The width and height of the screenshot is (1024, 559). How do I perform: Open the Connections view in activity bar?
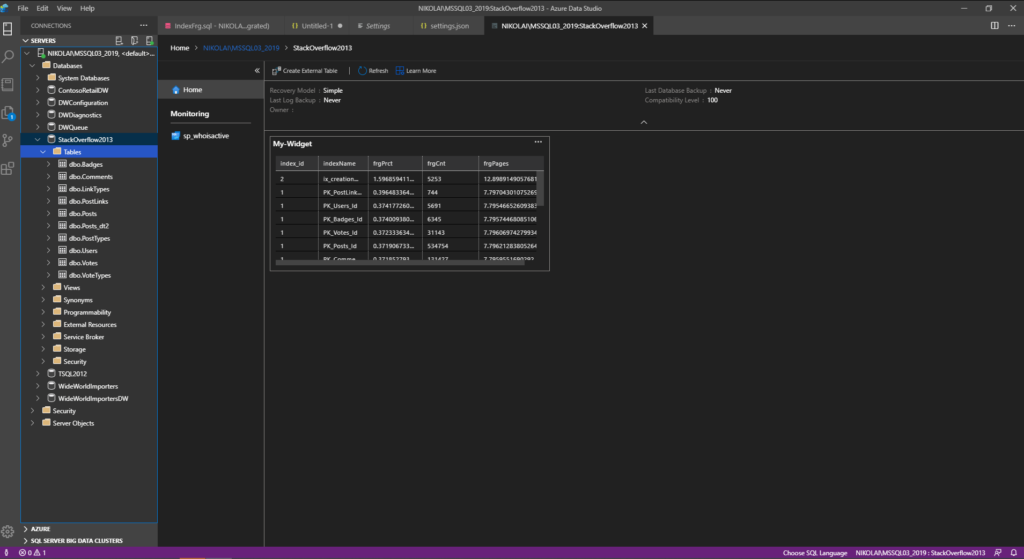(8, 29)
